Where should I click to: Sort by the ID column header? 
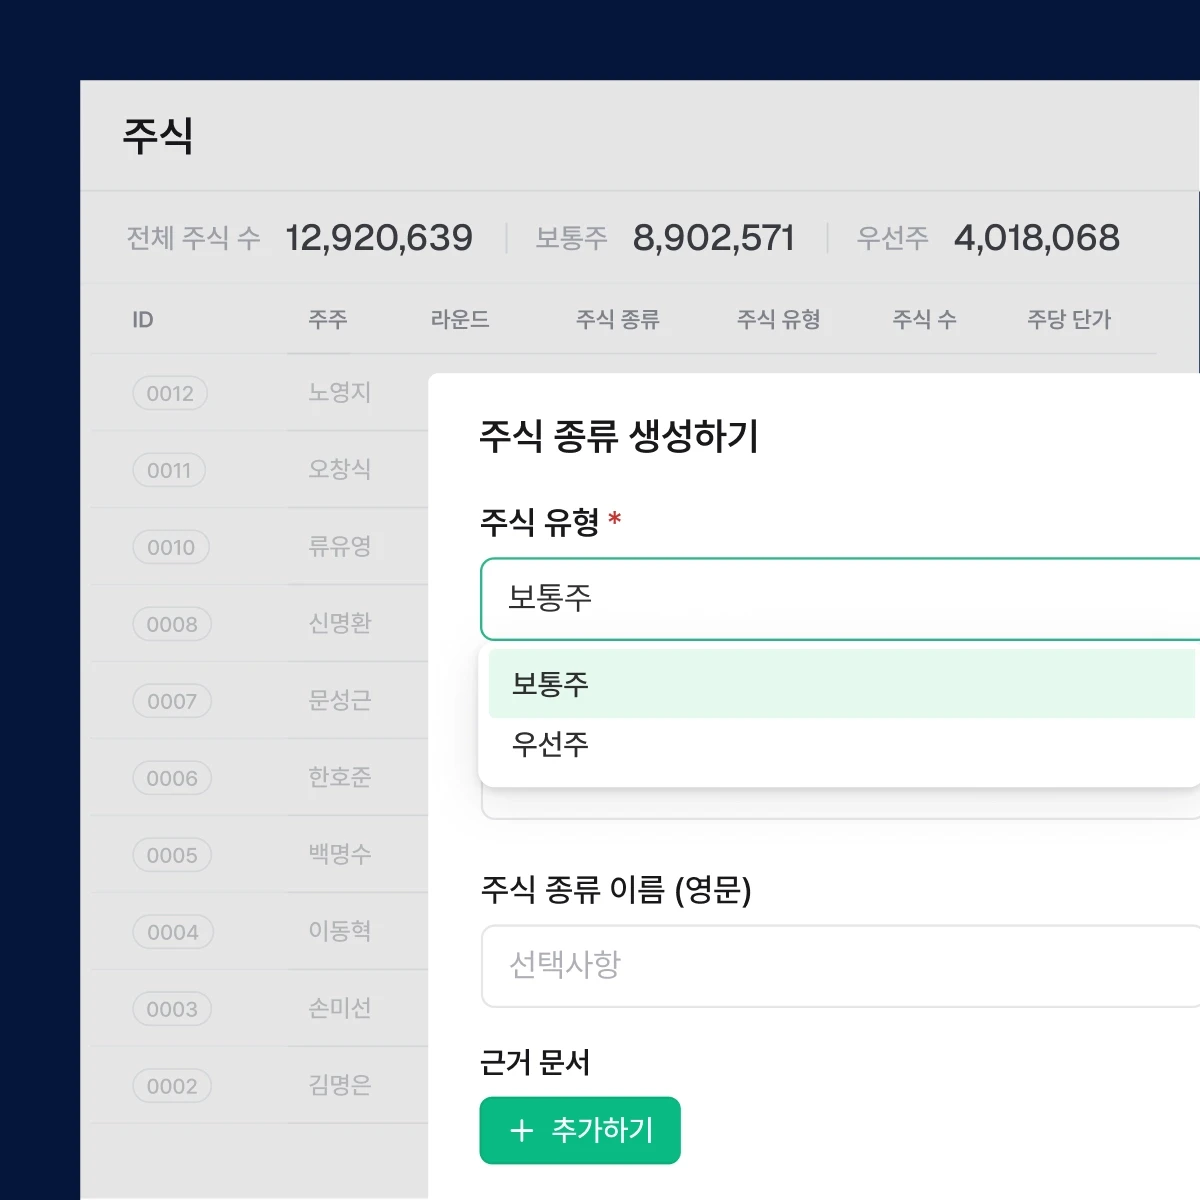(143, 319)
